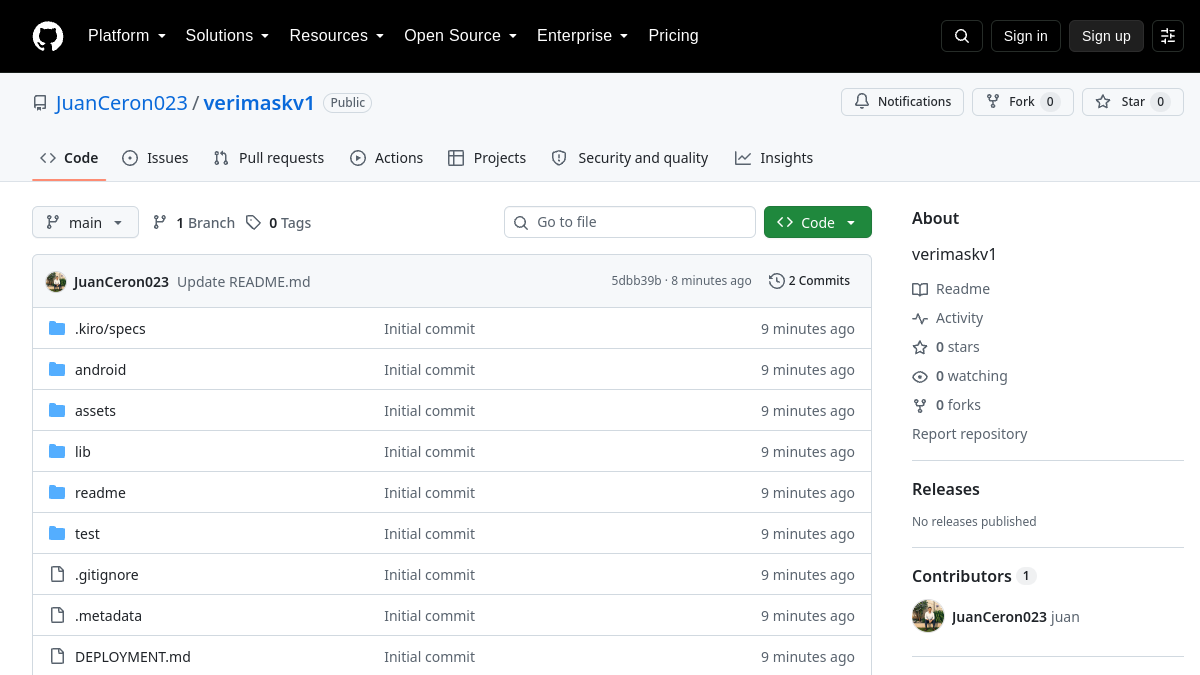Open the Report repository link

click(x=969, y=434)
